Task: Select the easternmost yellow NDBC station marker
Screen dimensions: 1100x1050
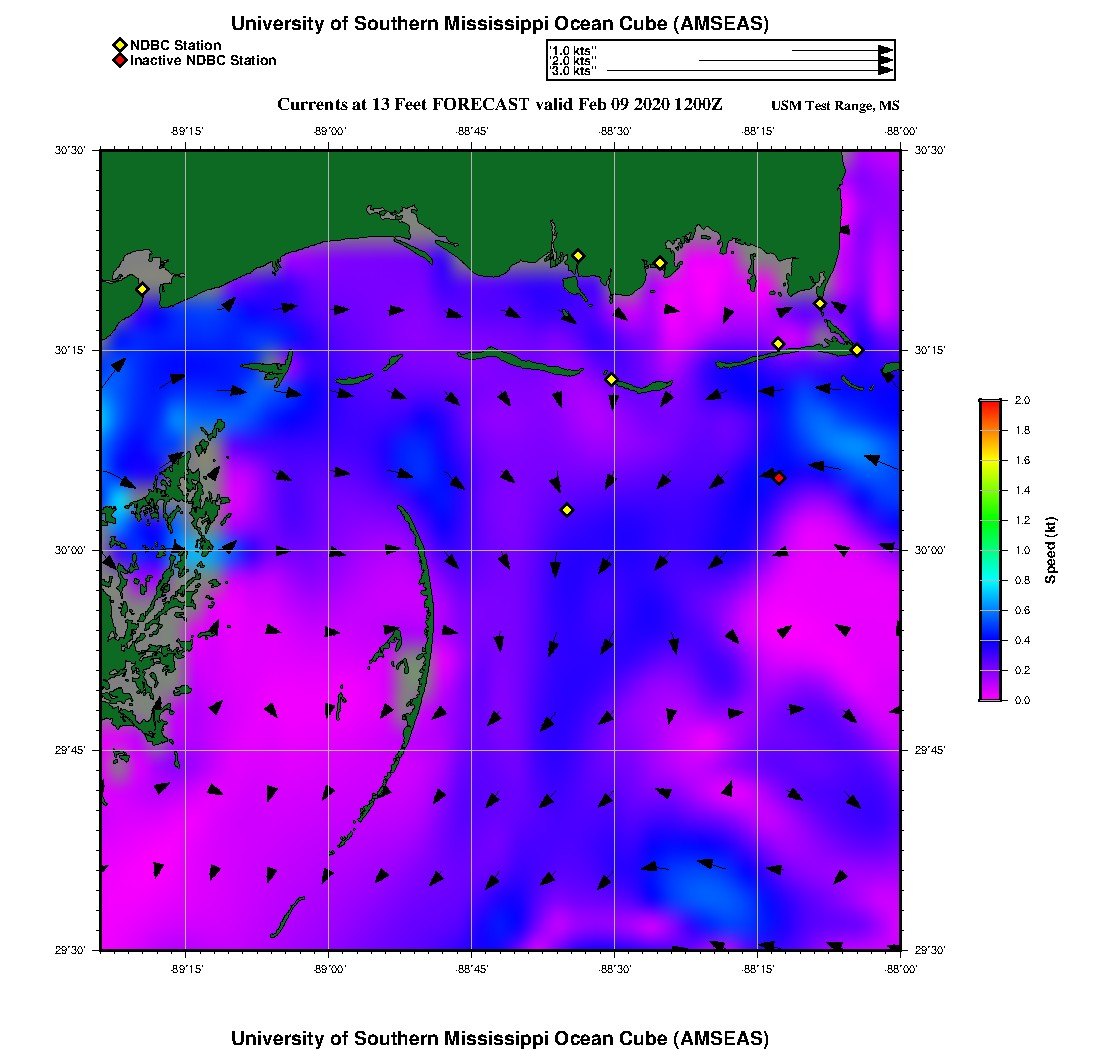Action: pyautogui.click(x=857, y=349)
